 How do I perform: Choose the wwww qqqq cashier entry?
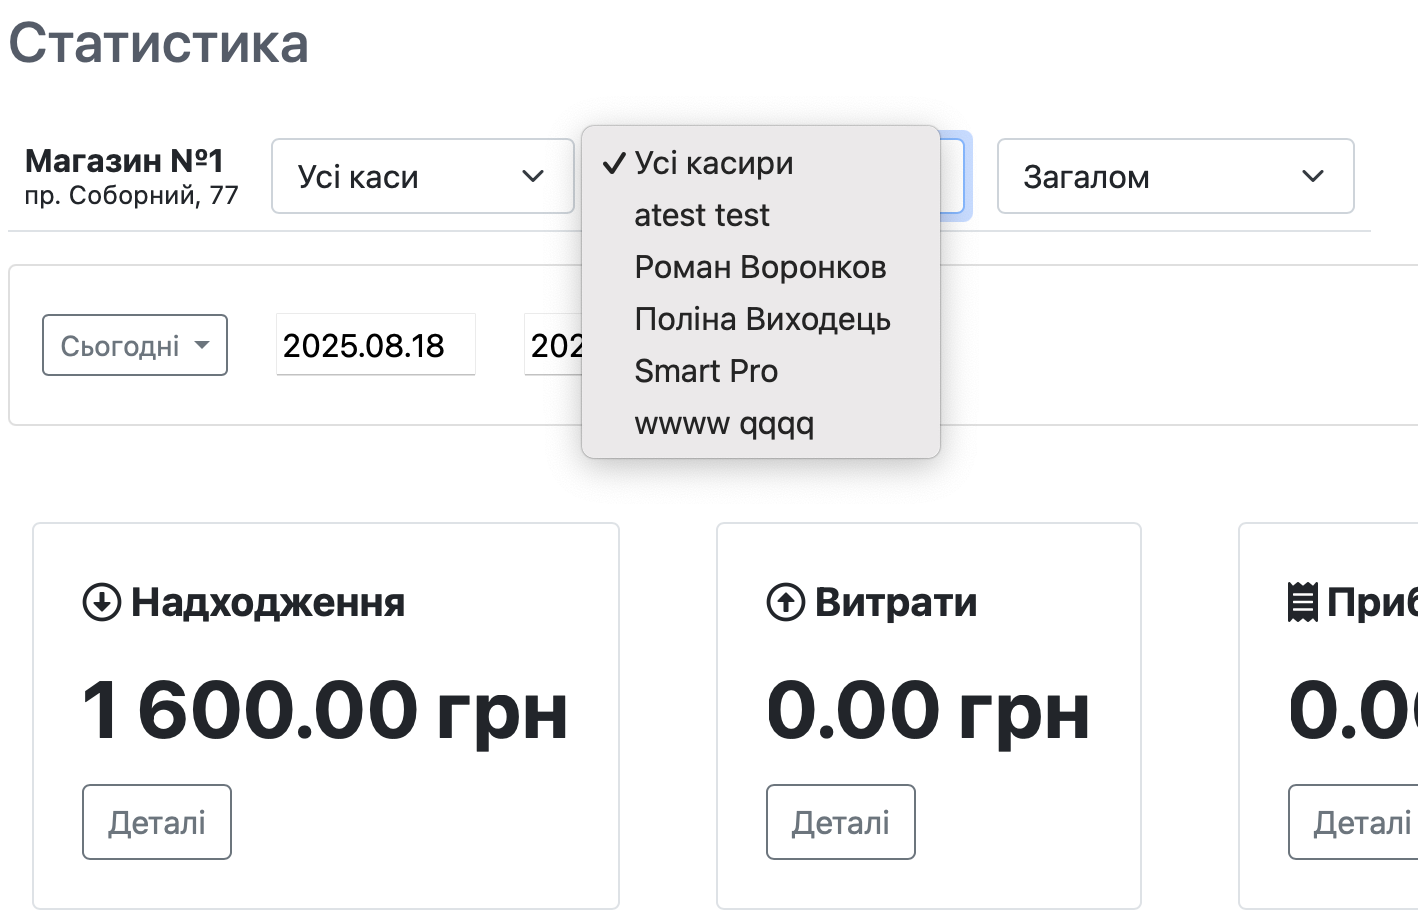[724, 423]
